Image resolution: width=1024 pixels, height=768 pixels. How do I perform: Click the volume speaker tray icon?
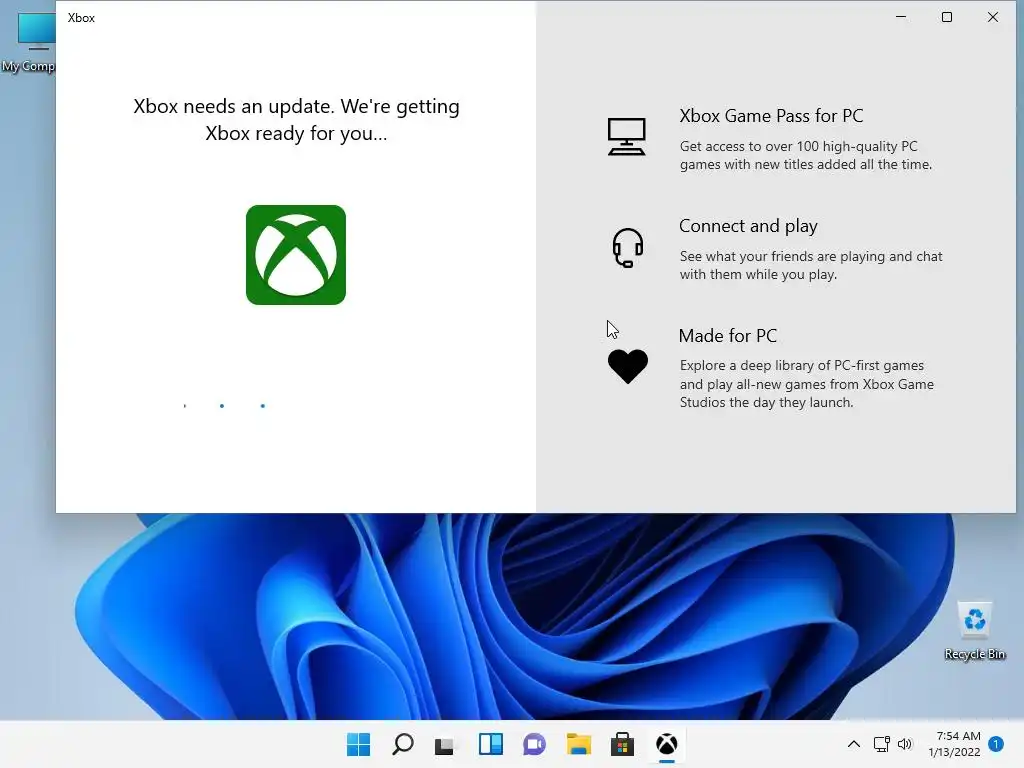[904, 744]
